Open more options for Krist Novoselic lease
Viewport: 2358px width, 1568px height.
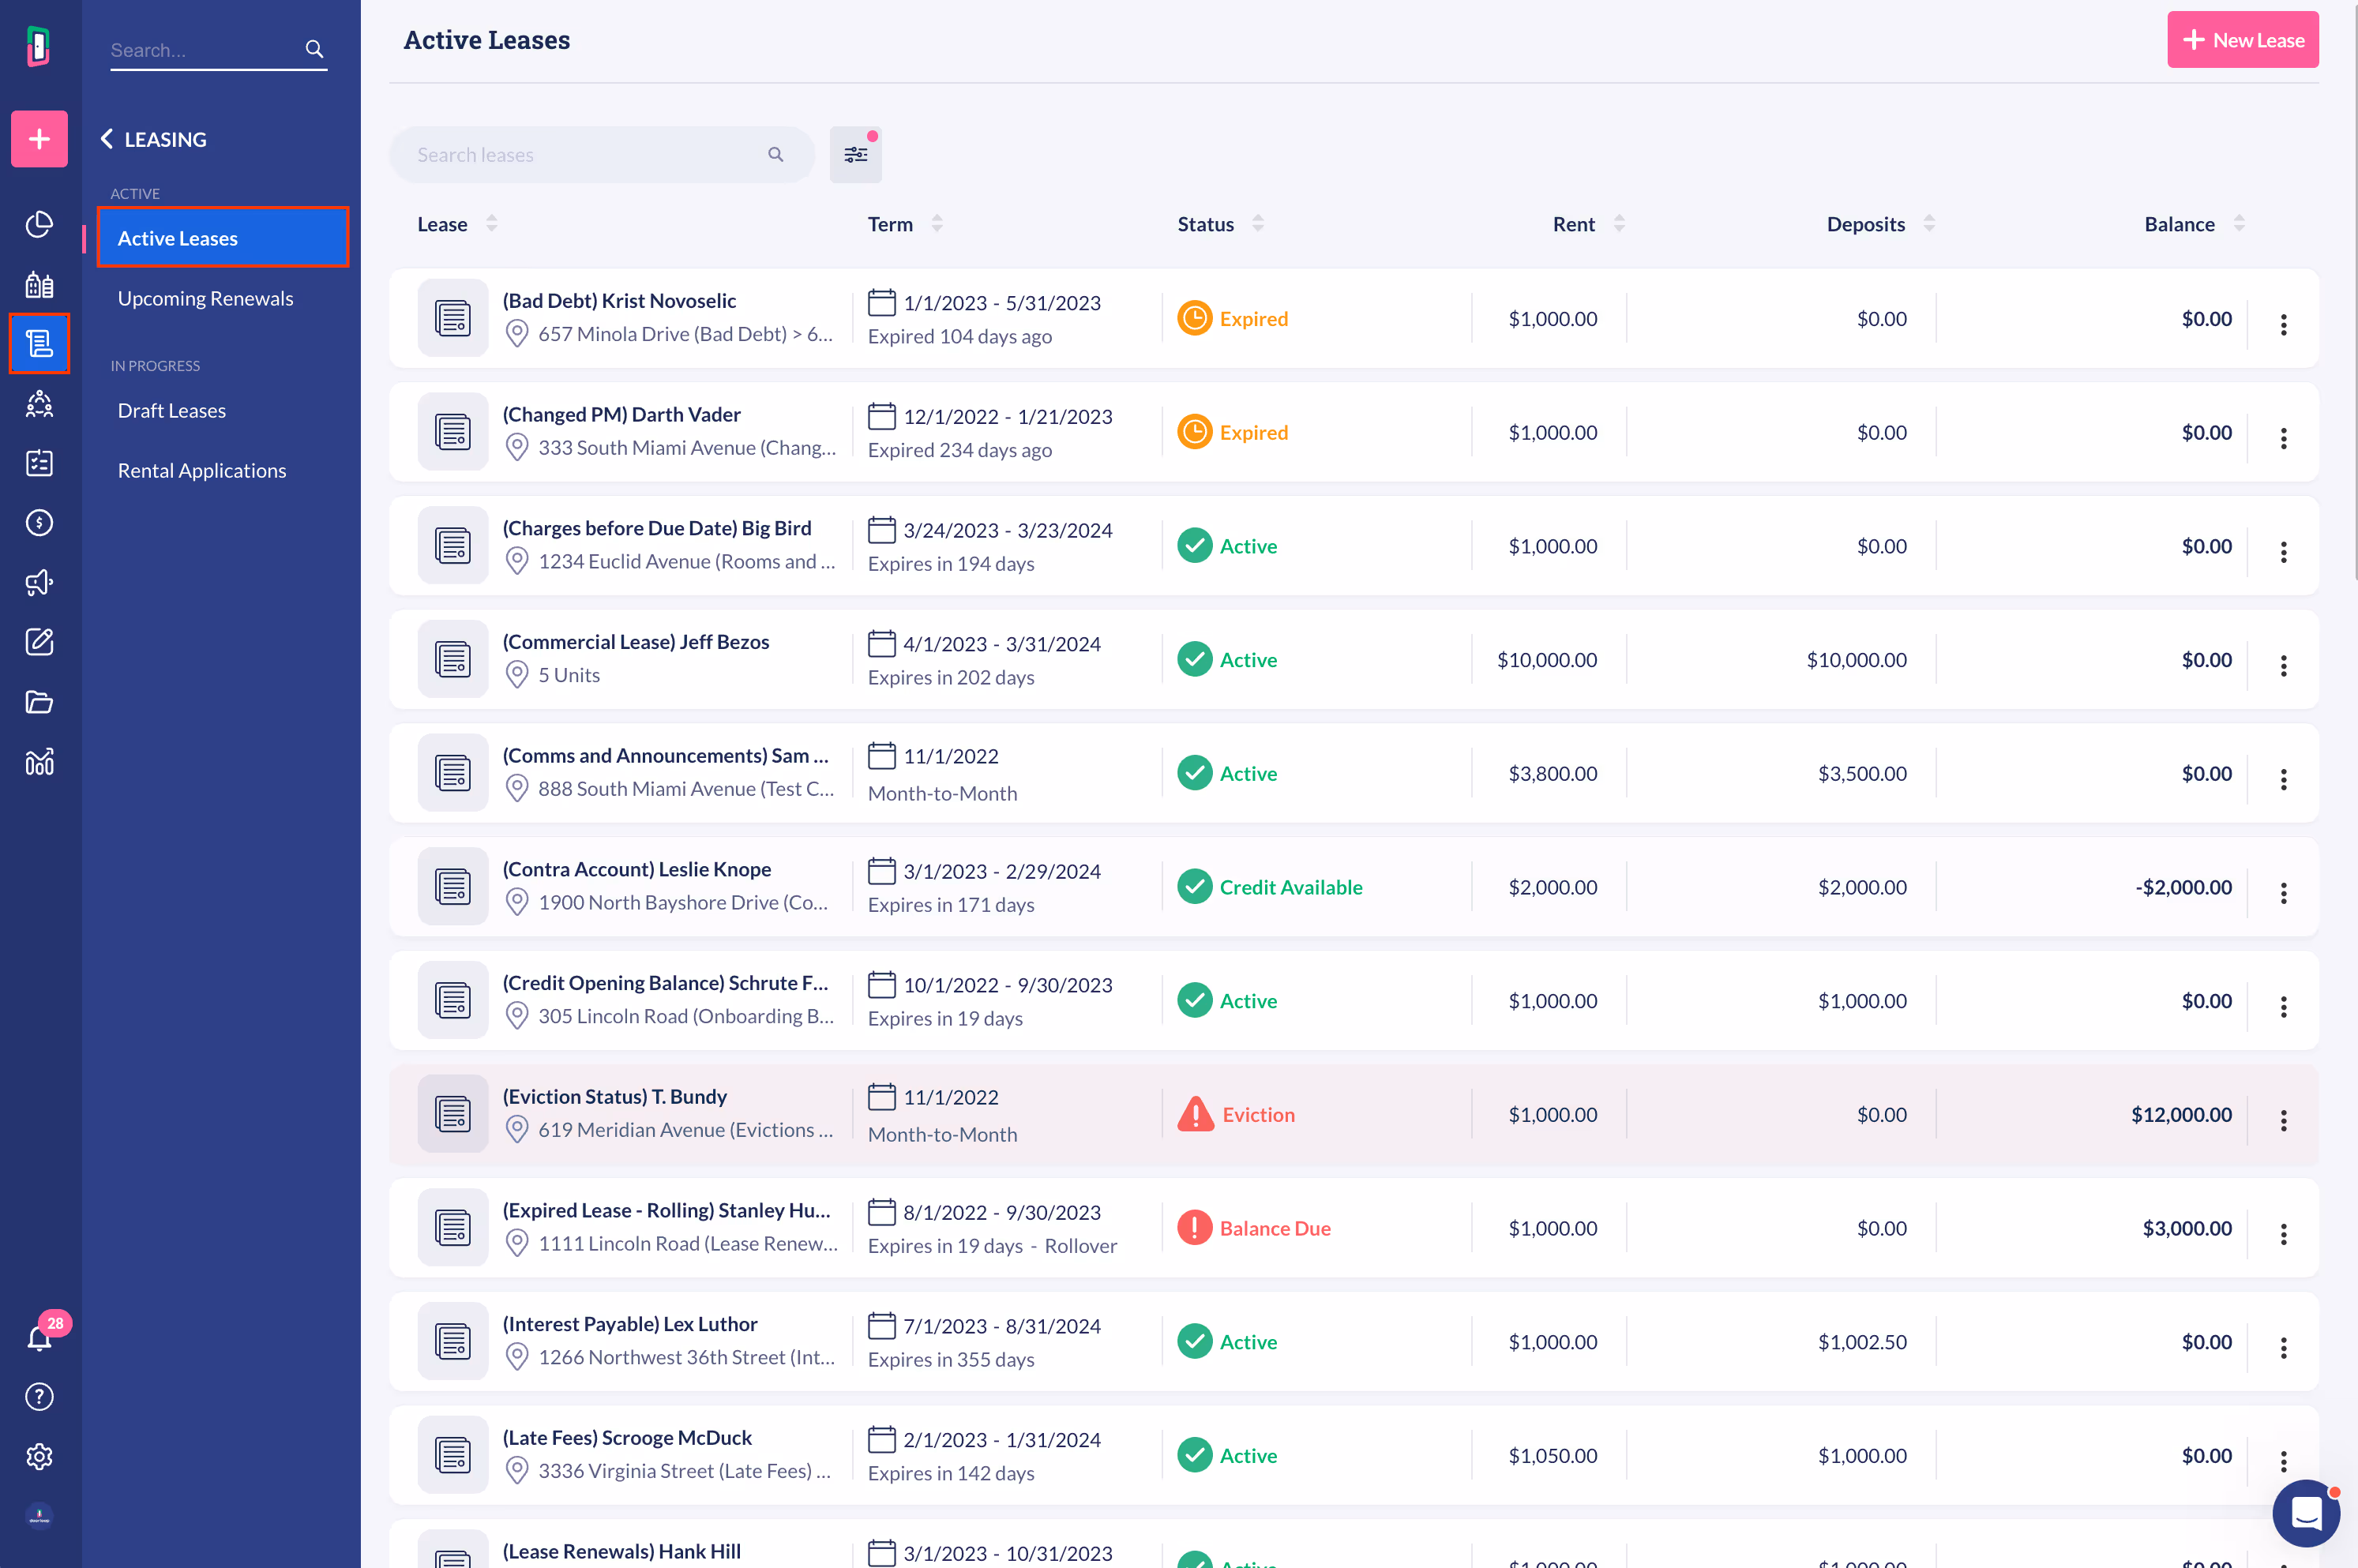click(x=2283, y=324)
